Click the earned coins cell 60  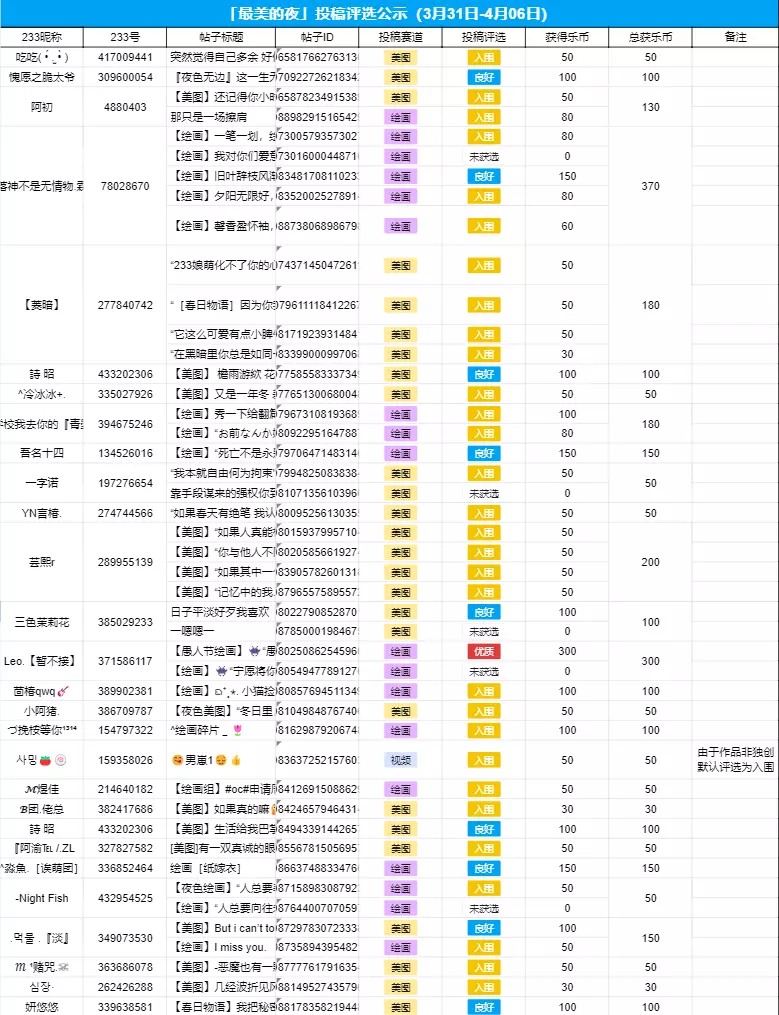(567, 226)
